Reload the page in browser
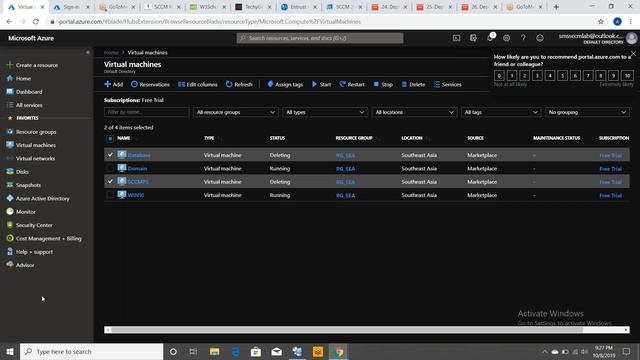This screenshot has width=640, height=360. click(36, 21)
